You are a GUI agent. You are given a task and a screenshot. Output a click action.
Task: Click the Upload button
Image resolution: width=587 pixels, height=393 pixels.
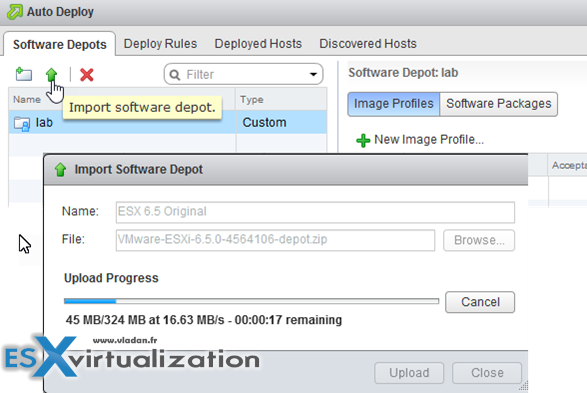409,373
